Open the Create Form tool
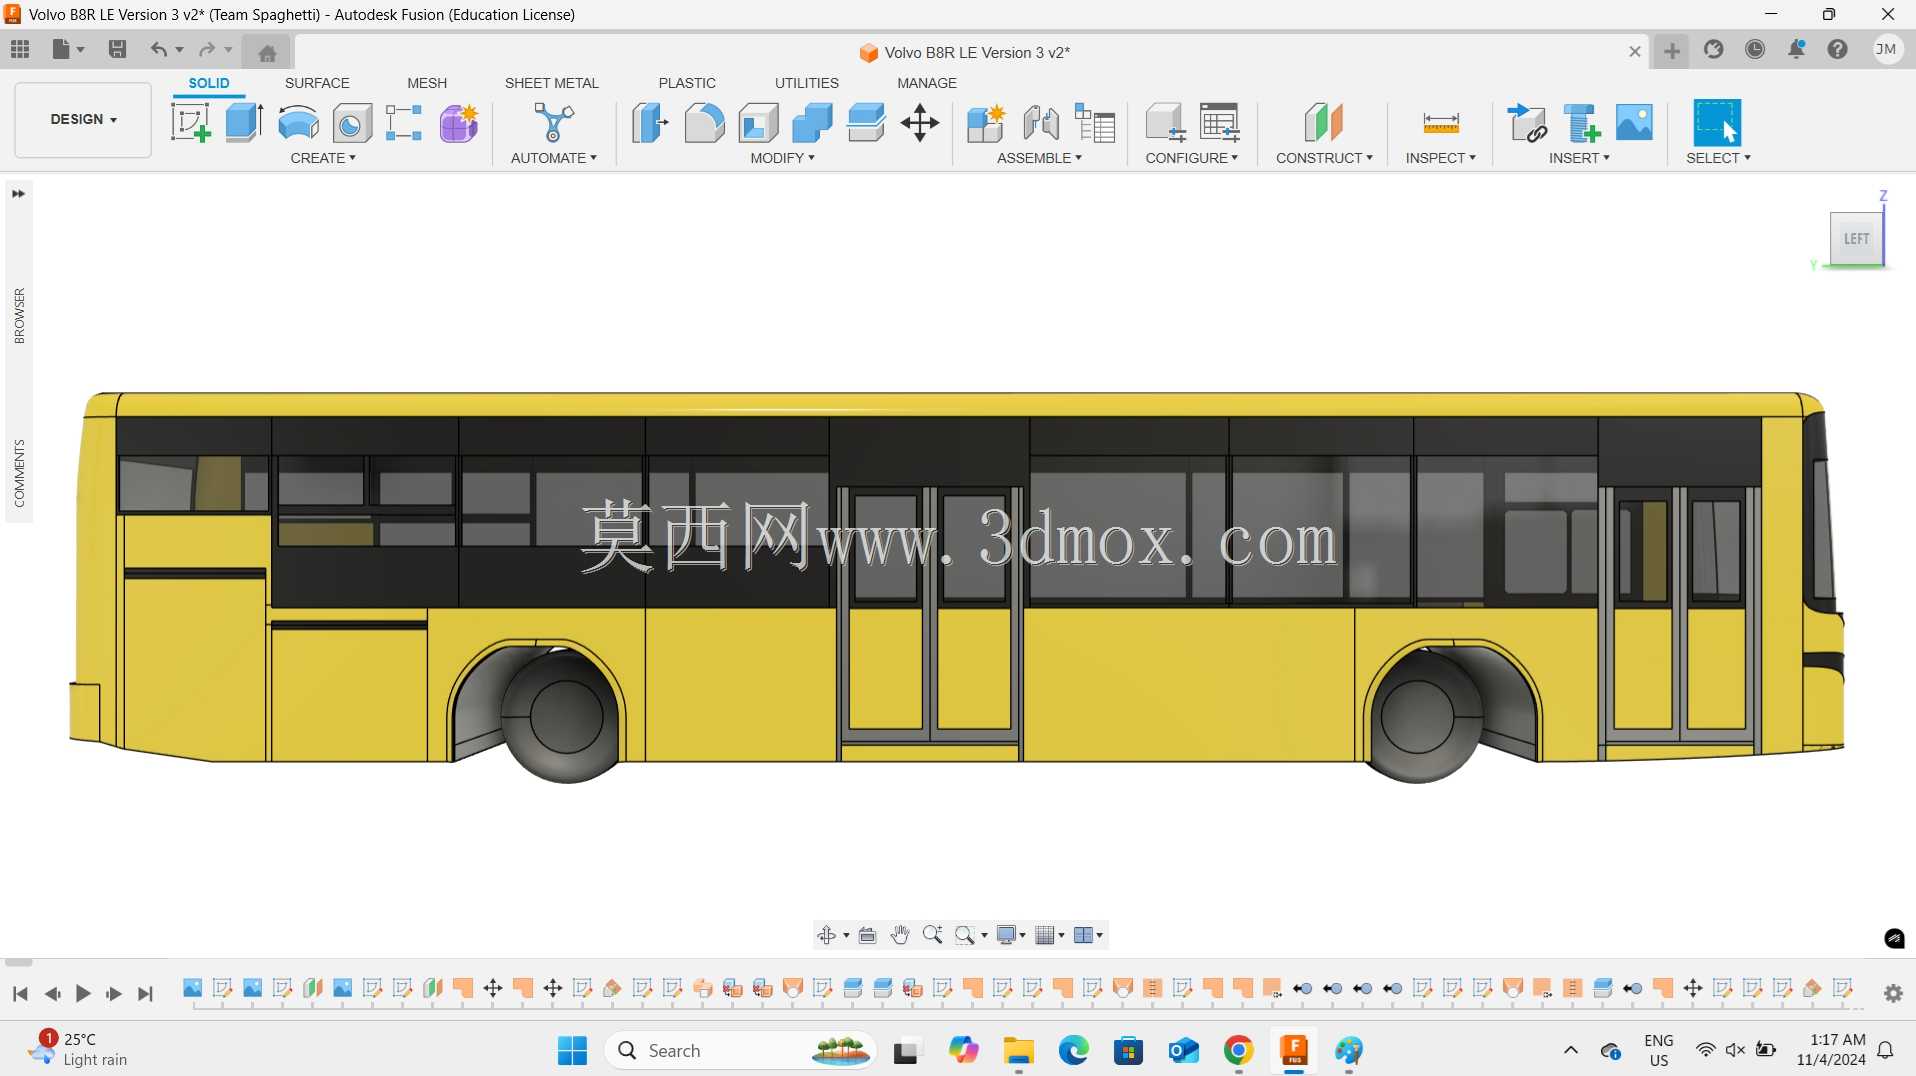Screen dimensions: 1916x1076 pyautogui.click(x=459, y=123)
